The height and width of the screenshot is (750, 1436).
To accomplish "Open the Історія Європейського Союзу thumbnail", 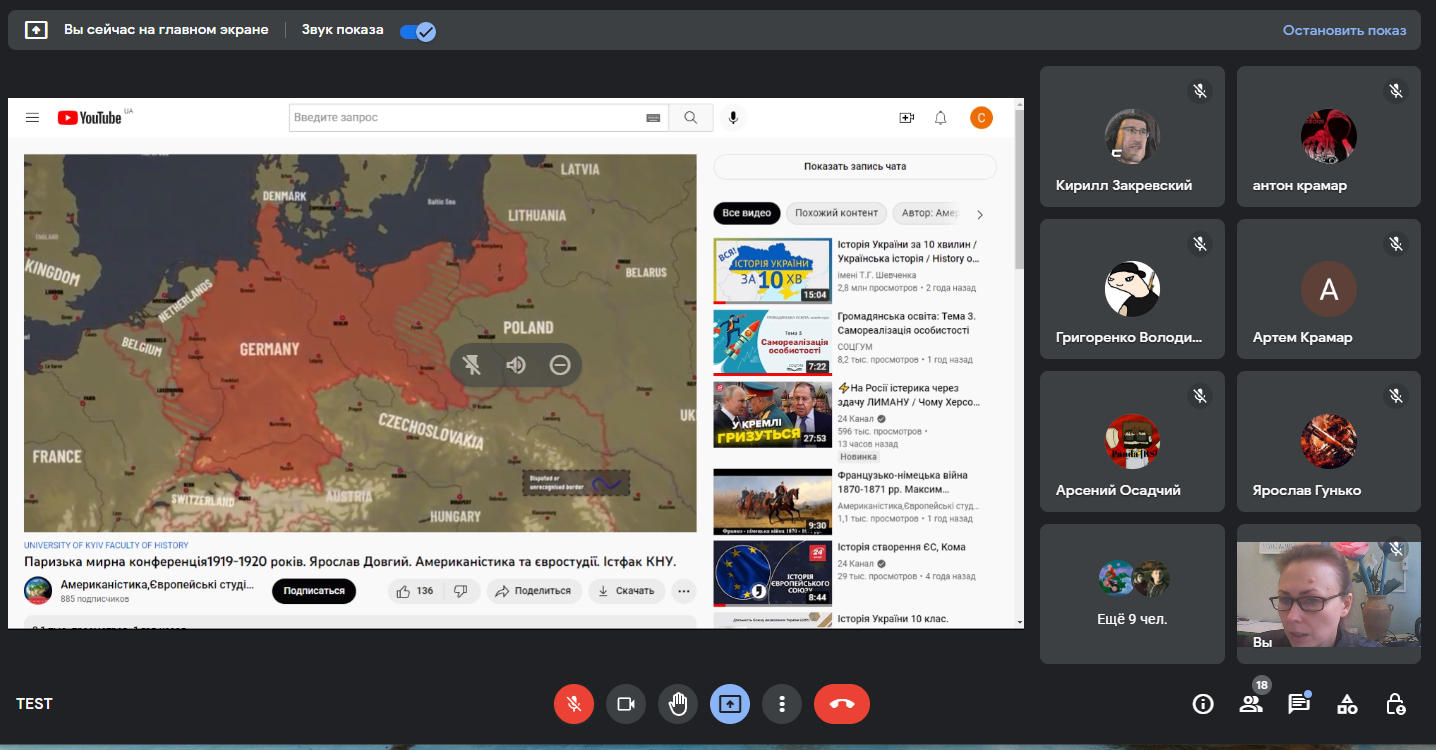I will click(x=772, y=574).
